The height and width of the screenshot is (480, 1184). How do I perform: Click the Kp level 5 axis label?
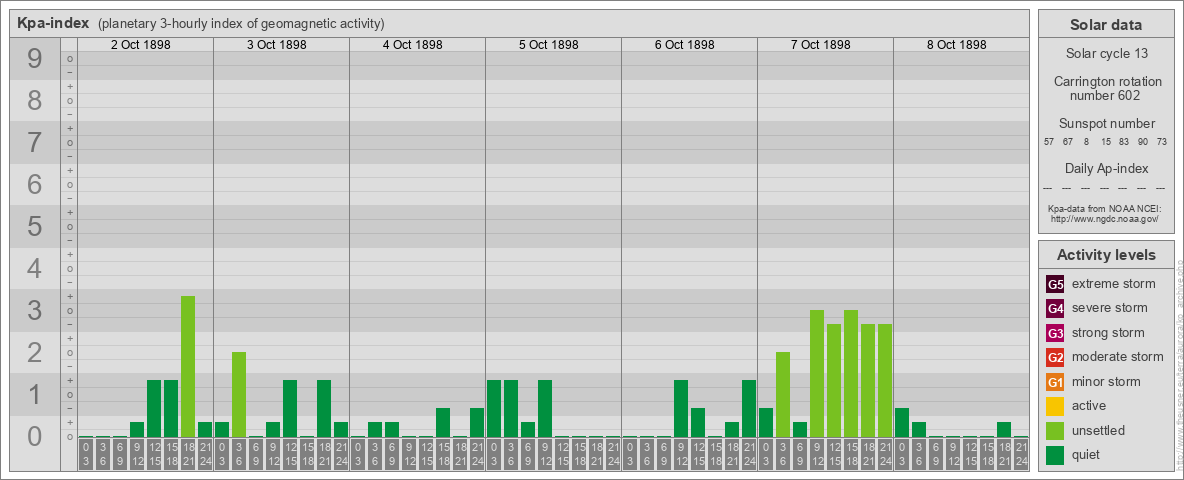click(35, 227)
